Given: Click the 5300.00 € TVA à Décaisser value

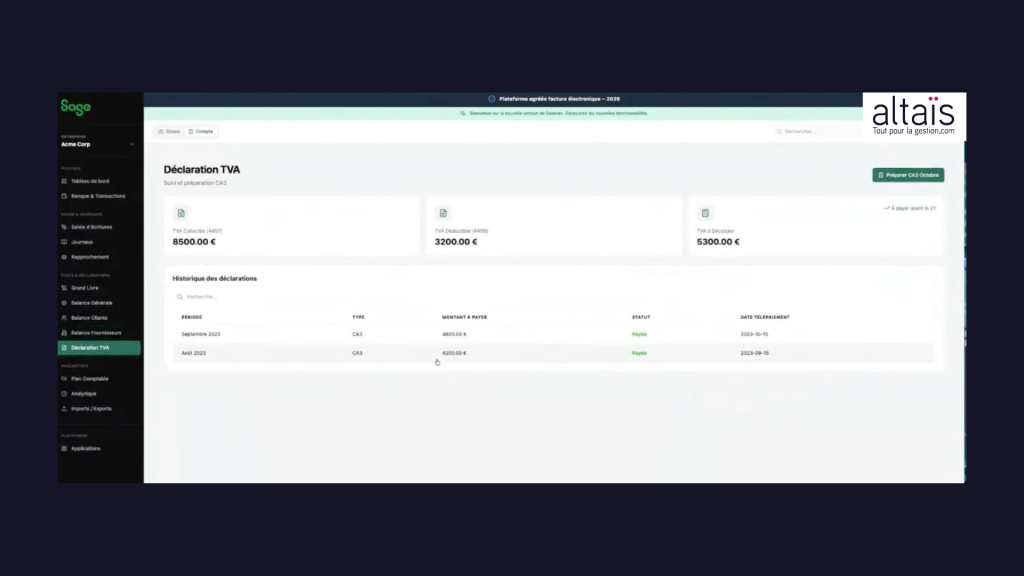Looking at the screenshot, I should pos(718,242).
